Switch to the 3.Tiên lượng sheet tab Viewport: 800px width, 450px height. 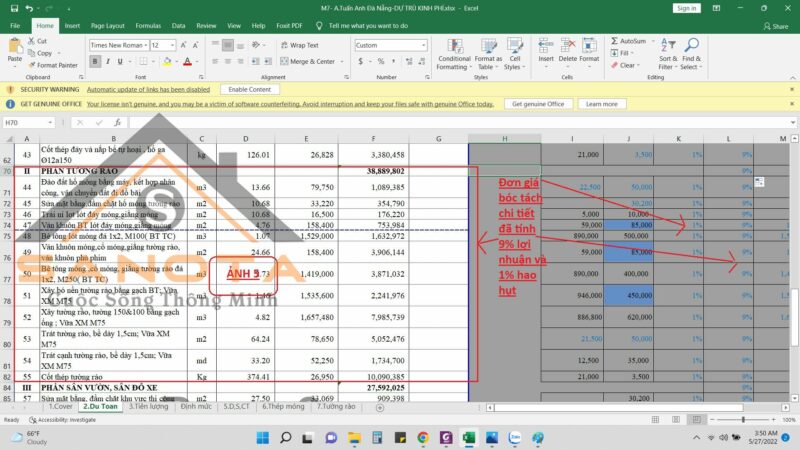tap(149, 407)
